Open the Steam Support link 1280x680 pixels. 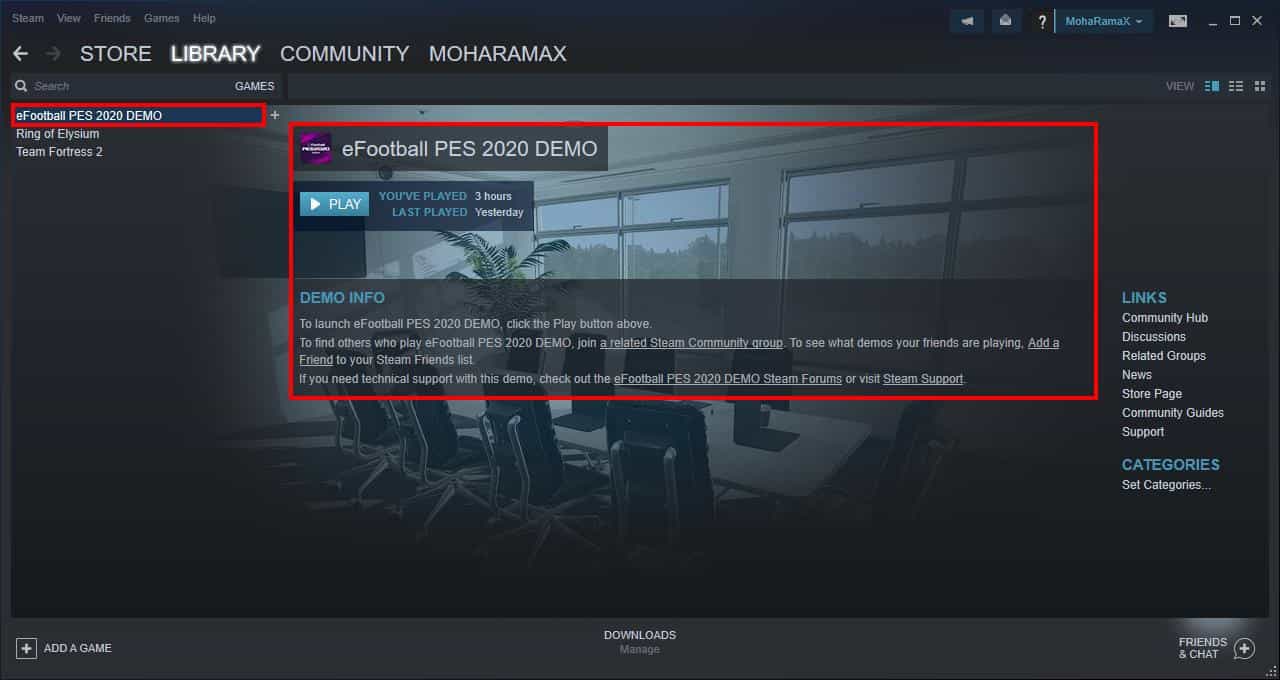[x=923, y=379]
